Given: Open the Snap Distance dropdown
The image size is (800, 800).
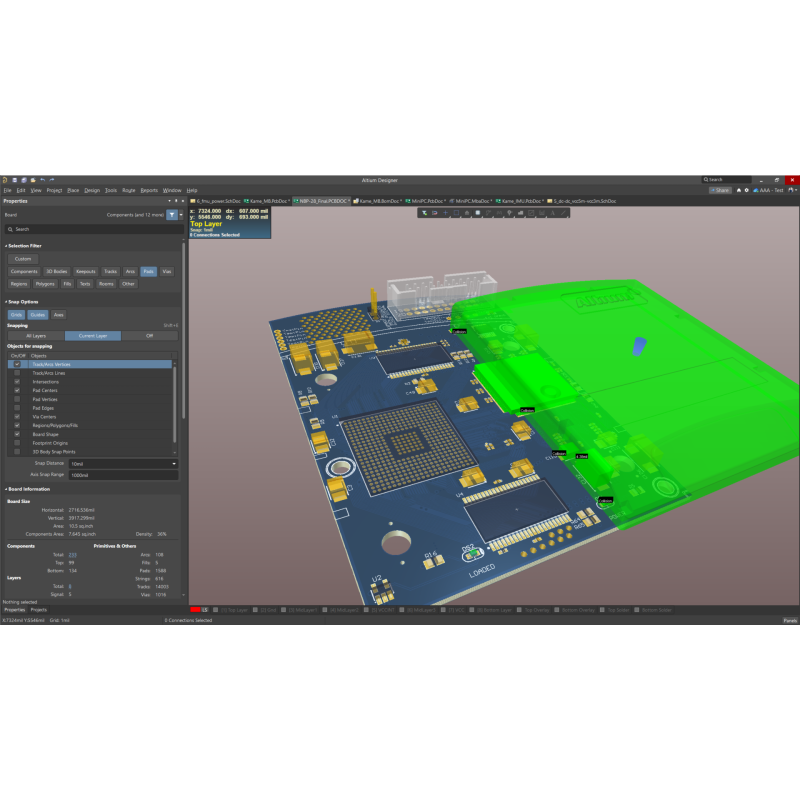Looking at the screenshot, I should click(173, 464).
